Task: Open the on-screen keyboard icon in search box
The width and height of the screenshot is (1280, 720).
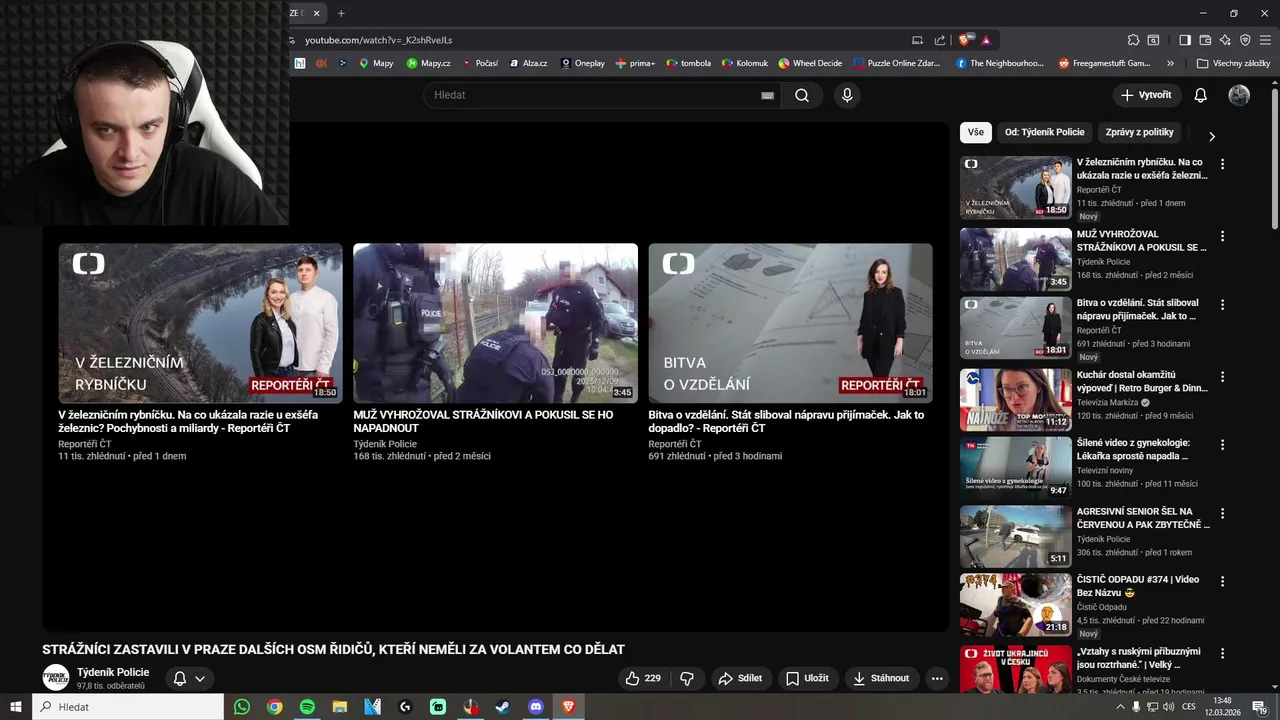Action: pyautogui.click(x=767, y=95)
